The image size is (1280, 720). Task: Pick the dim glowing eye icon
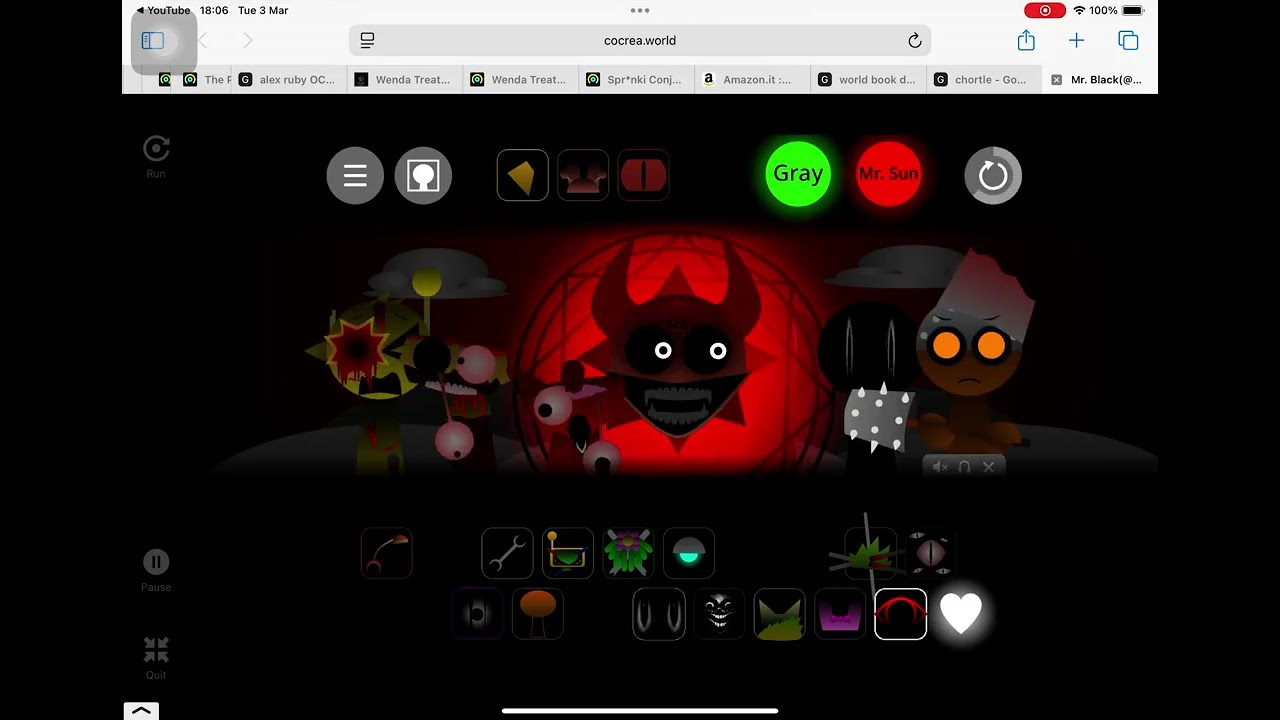[x=477, y=614]
